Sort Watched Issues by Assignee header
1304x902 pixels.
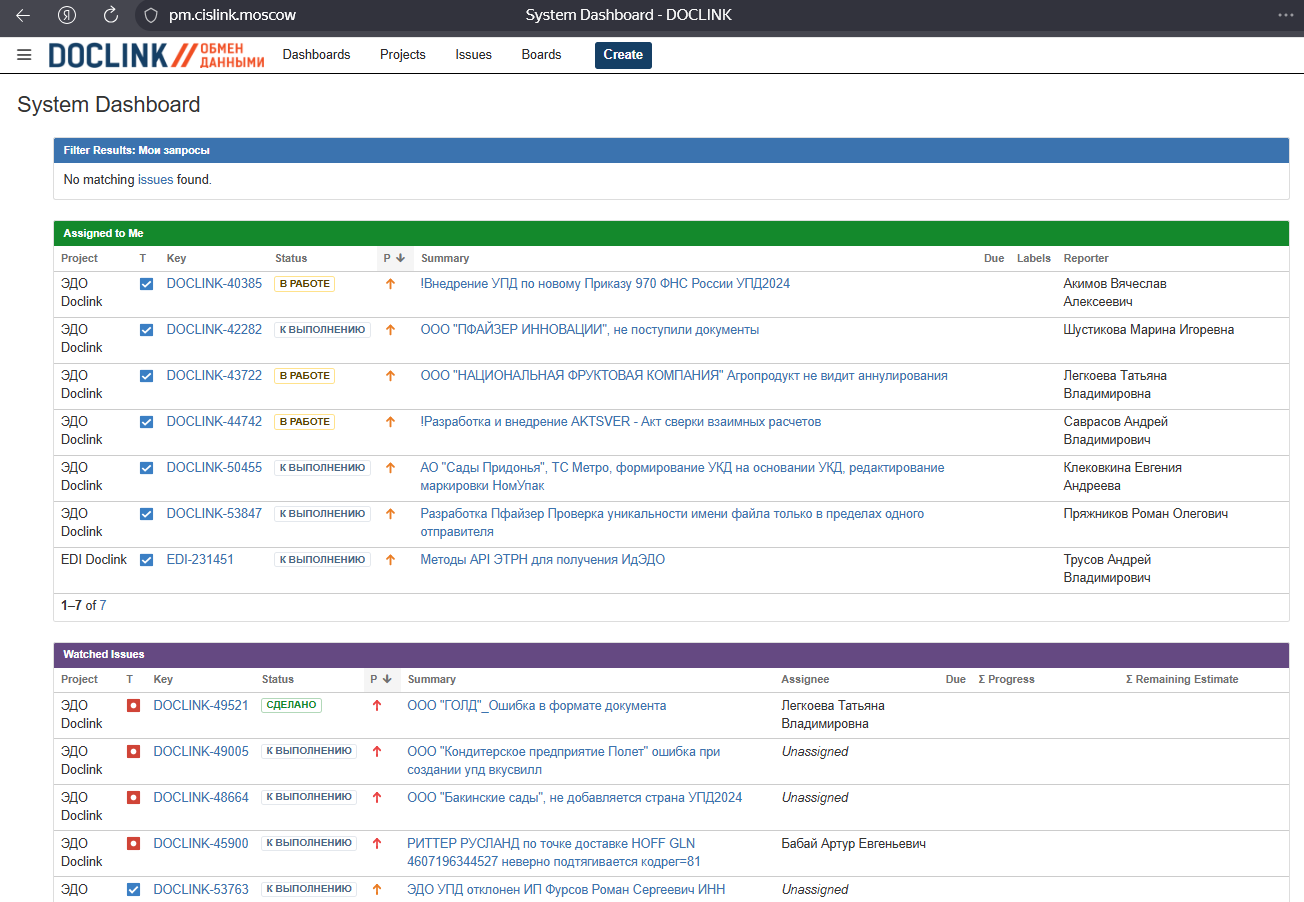click(x=805, y=680)
